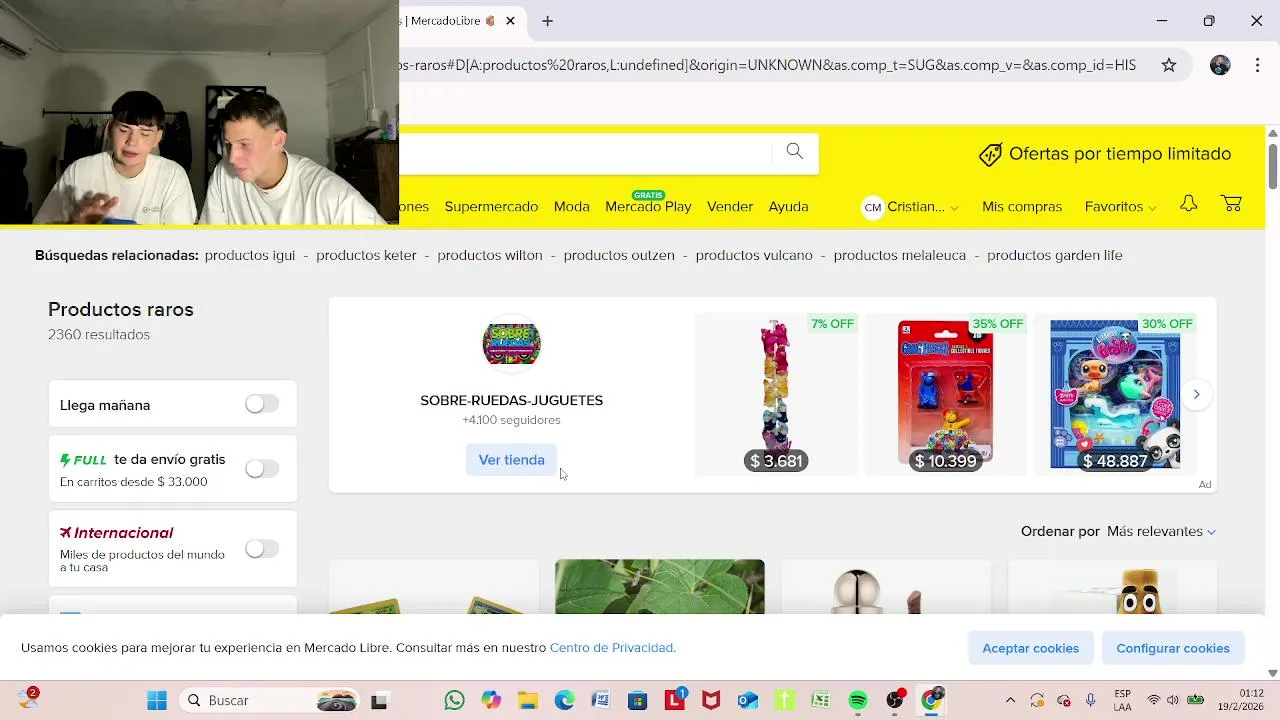Open WhatsApp from the taskbar
Viewport: 1280px width, 720px height.
pyautogui.click(x=455, y=700)
